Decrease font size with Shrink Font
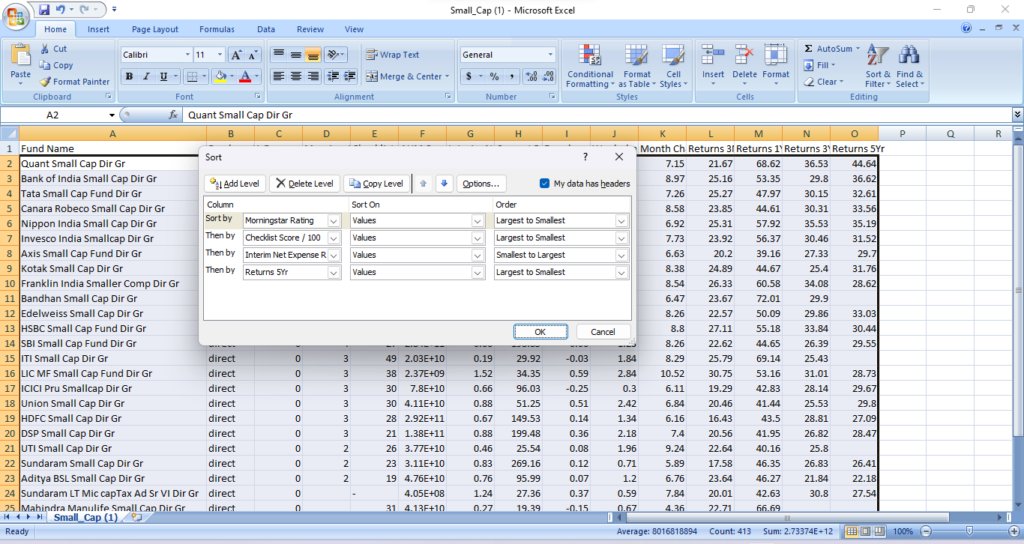 tap(253, 55)
